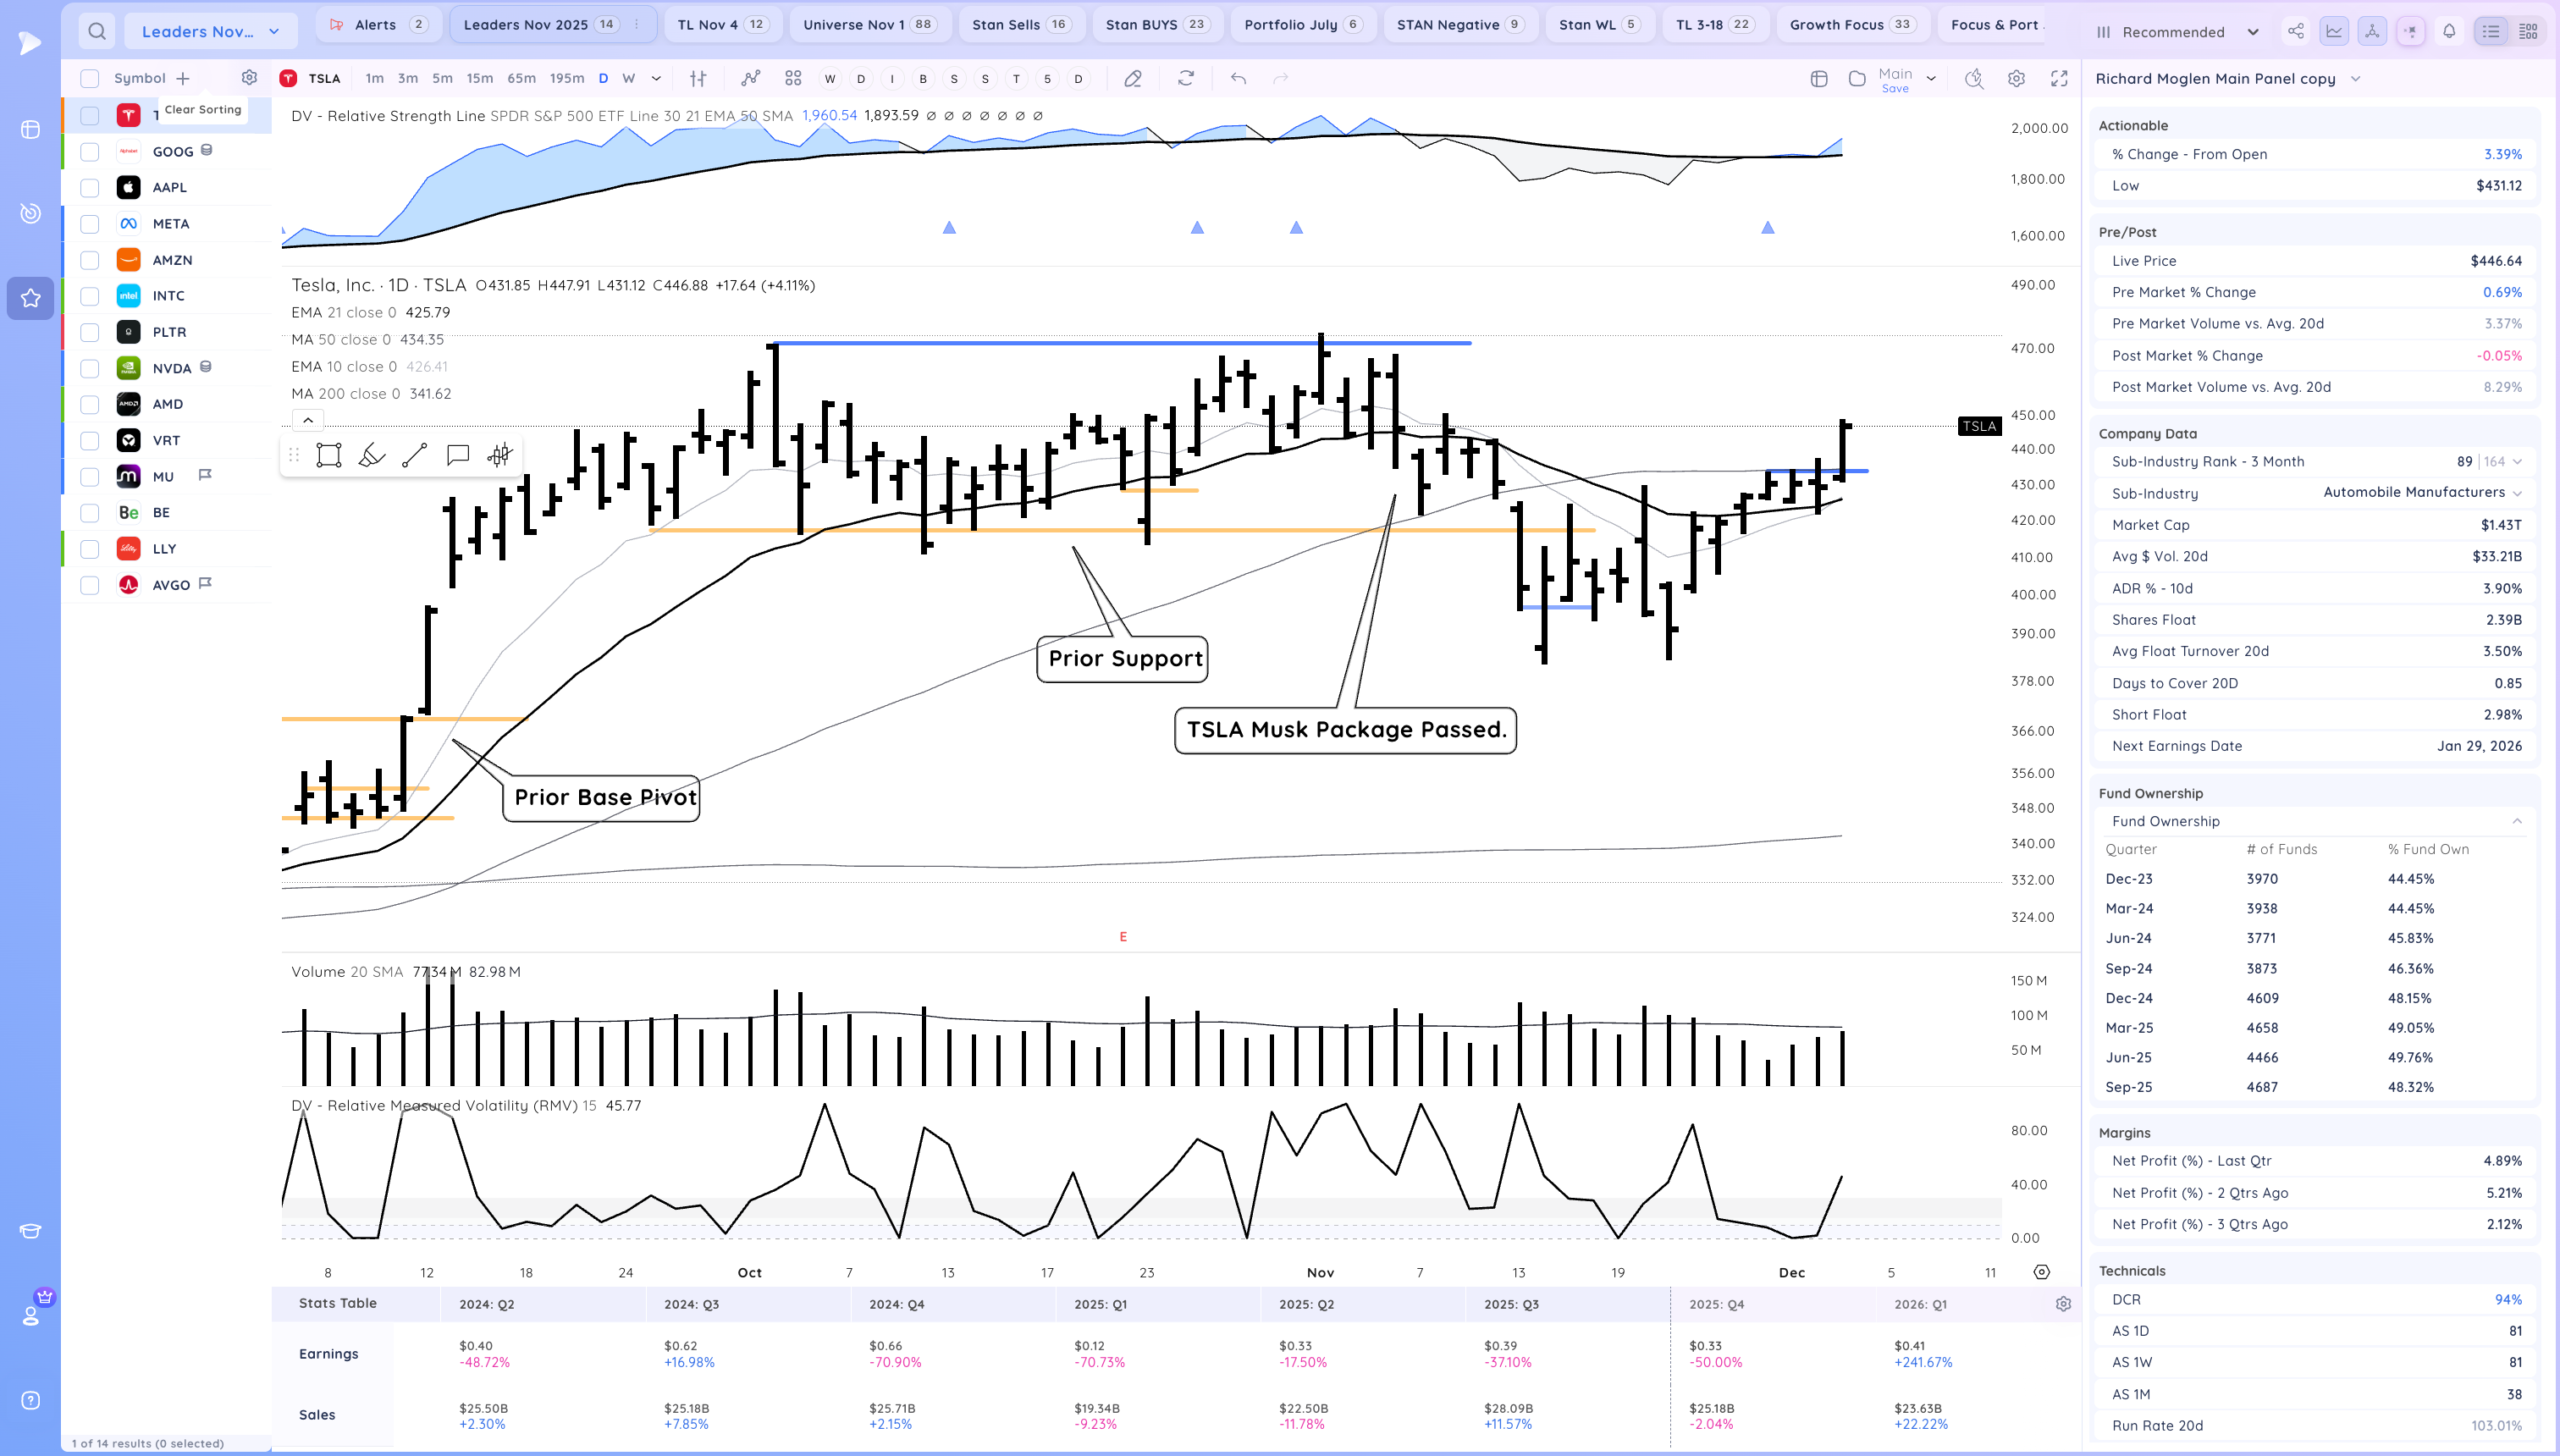Toggle the select-all Symbol checkbox
Screen dimensions: 2560x1456
(x=90, y=78)
